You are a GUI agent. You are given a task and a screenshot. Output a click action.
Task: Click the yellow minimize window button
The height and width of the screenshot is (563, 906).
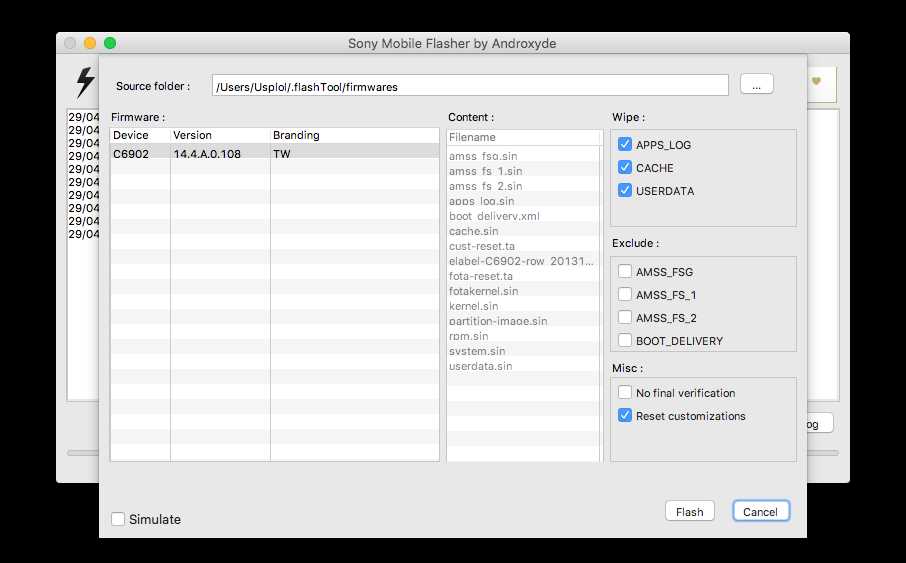pyautogui.click(x=90, y=43)
